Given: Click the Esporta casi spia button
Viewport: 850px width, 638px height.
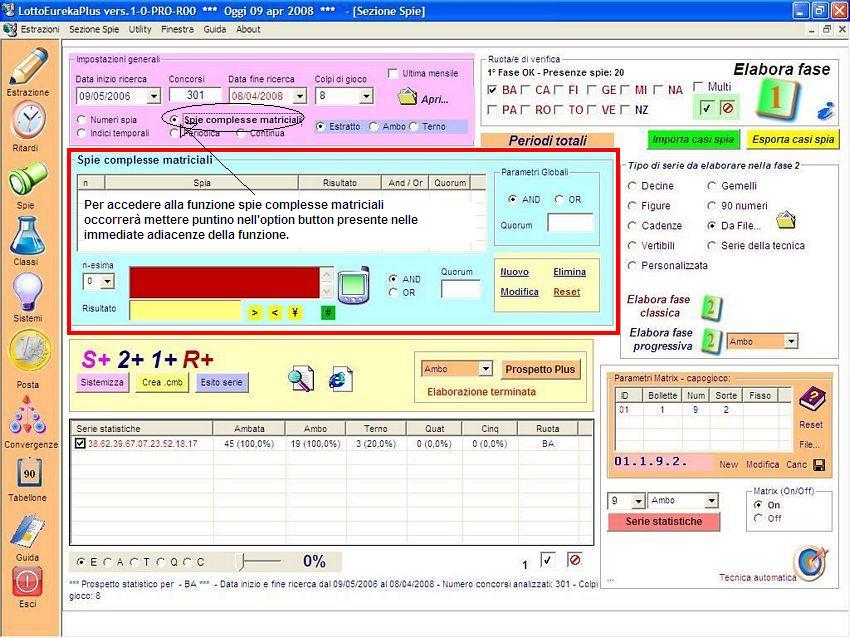Looking at the screenshot, I should [793, 139].
